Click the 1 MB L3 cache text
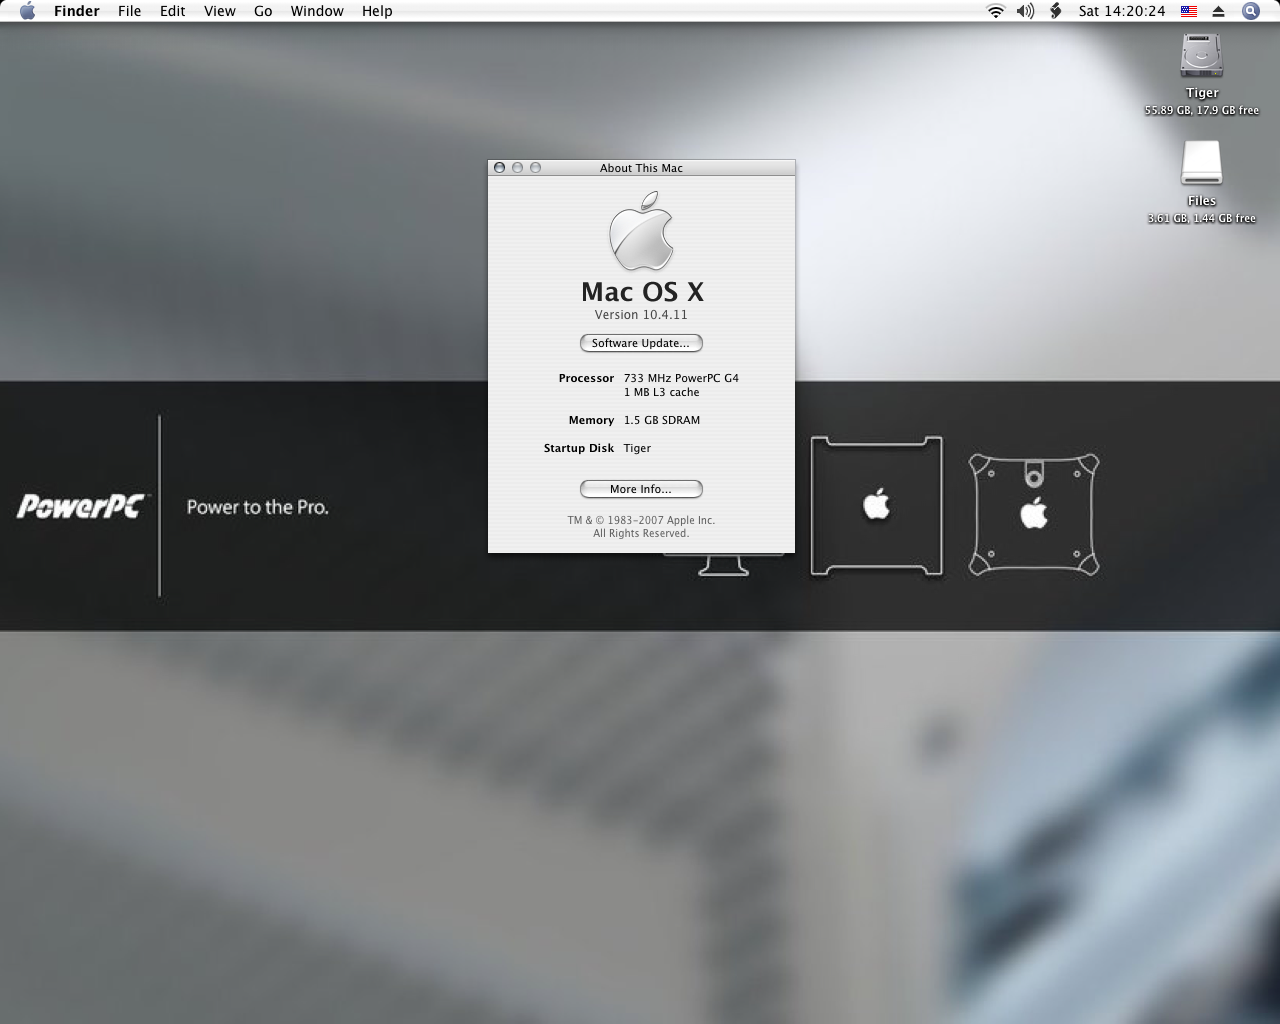The width and height of the screenshot is (1280, 1024). 661,392
